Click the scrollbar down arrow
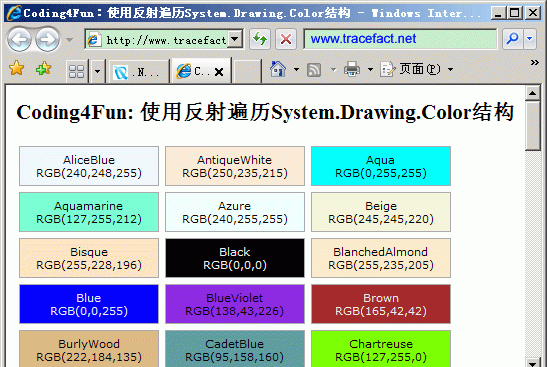 pos(533,362)
